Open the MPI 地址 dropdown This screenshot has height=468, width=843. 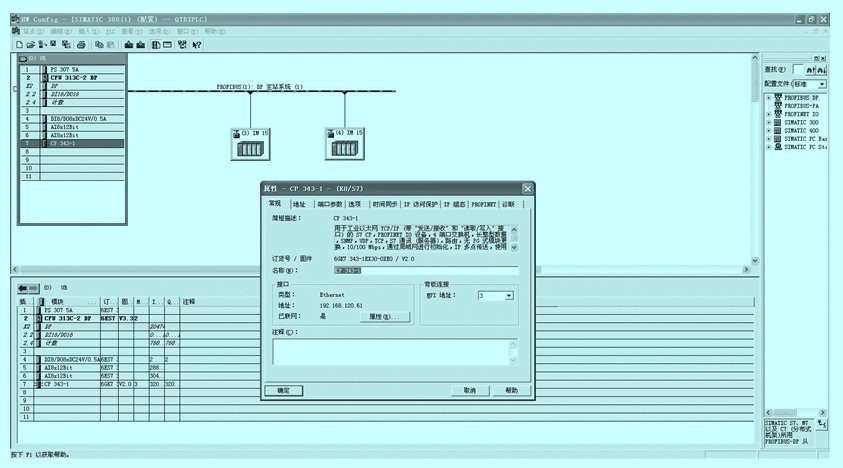(509, 296)
